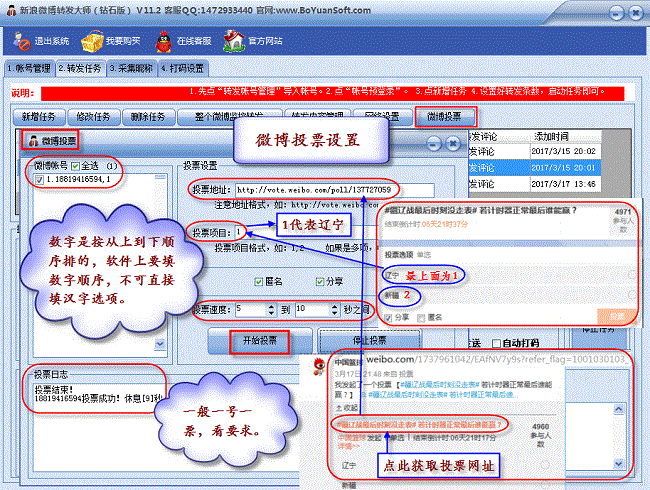Click 微博投票 dialog title icon
The height and width of the screenshot is (490, 650).
[33, 141]
